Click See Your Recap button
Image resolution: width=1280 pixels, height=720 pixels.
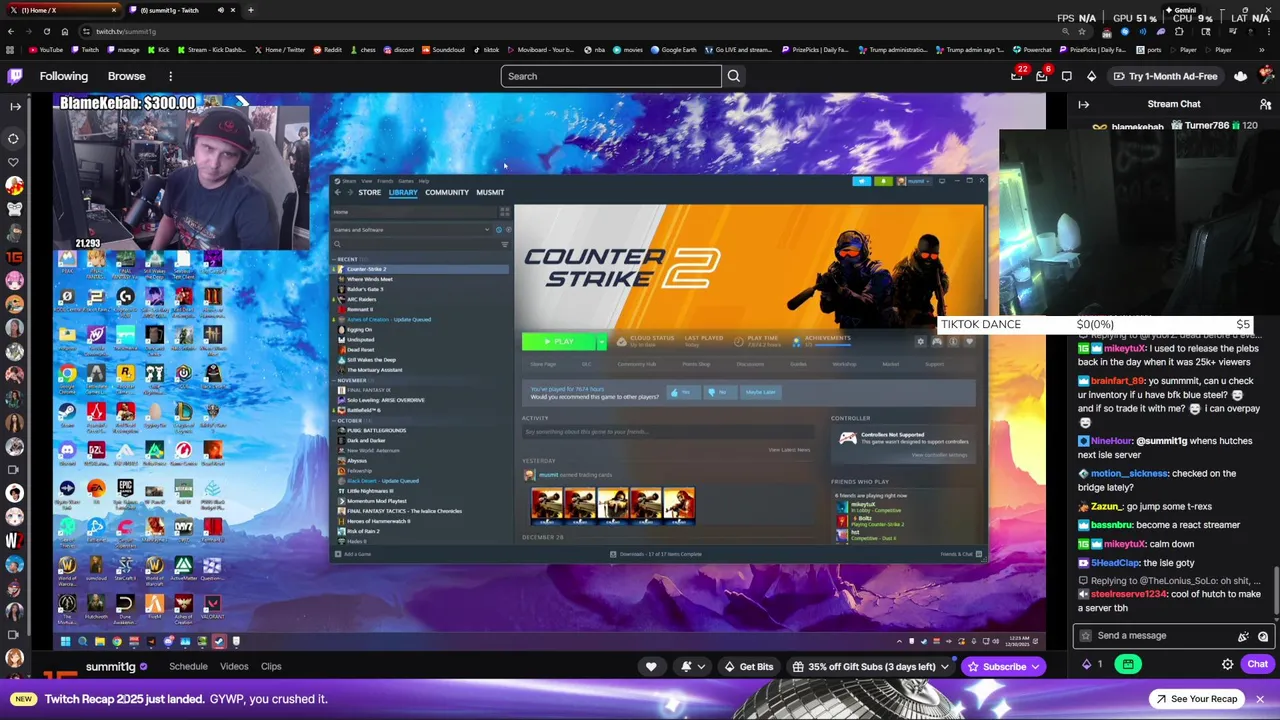point(1196,699)
